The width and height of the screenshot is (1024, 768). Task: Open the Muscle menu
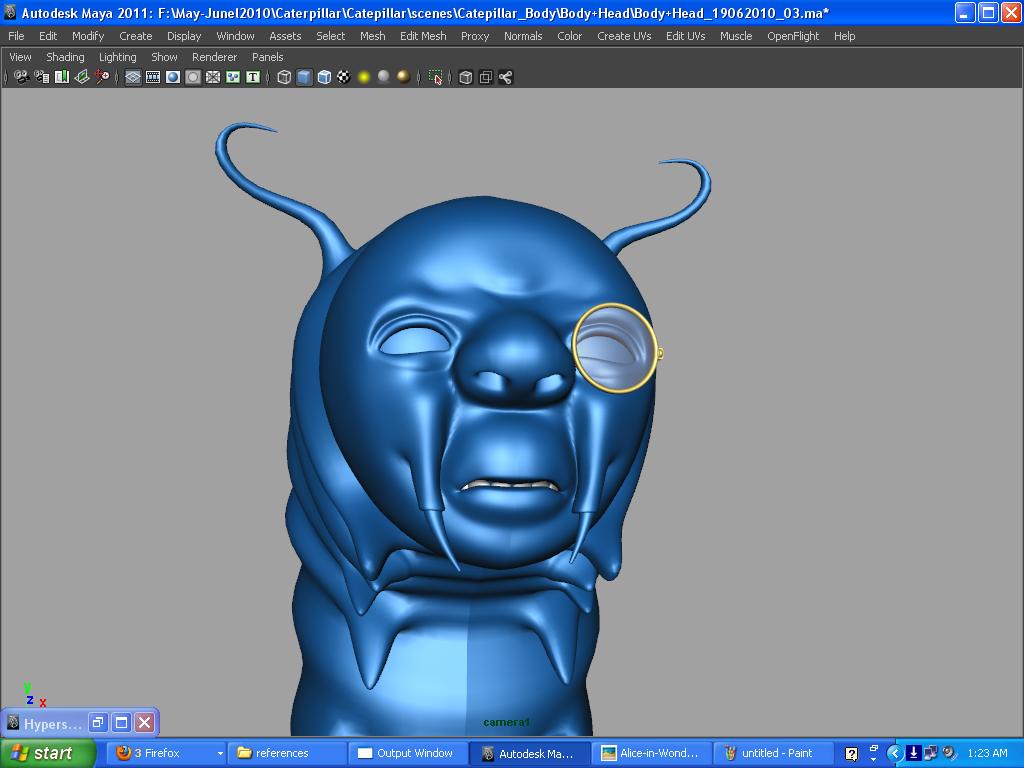(736, 36)
